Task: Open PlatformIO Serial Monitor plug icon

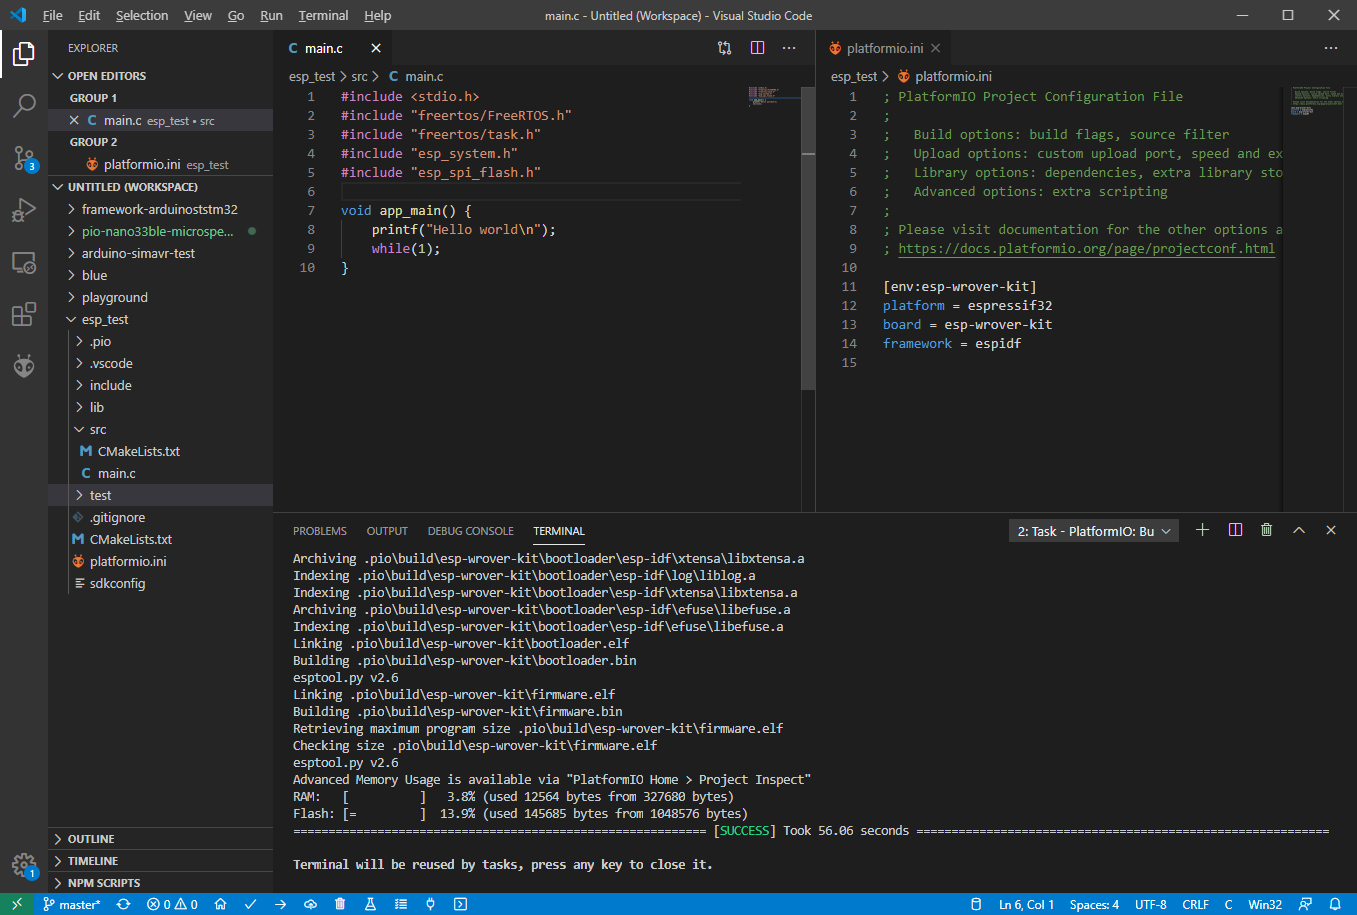Action: tap(430, 904)
